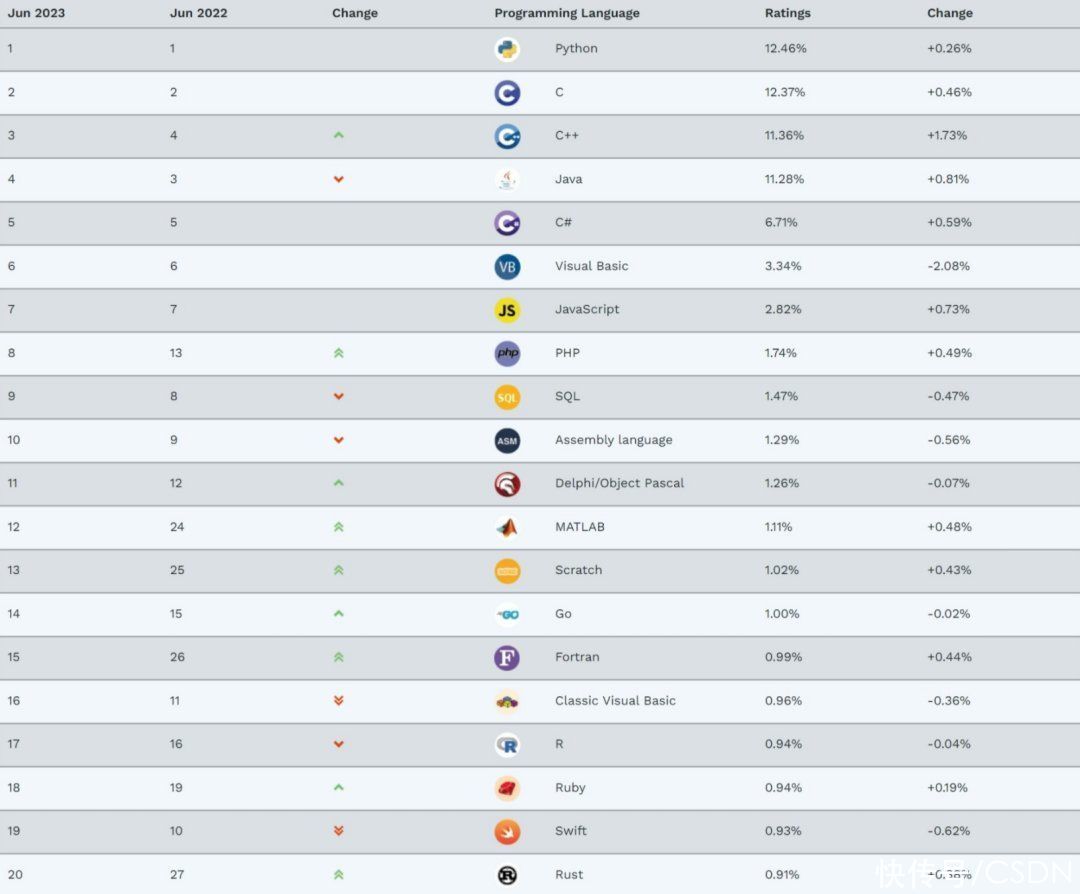1080x894 pixels.
Task: Click the Swift bird icon
Action: coord(507,832)
